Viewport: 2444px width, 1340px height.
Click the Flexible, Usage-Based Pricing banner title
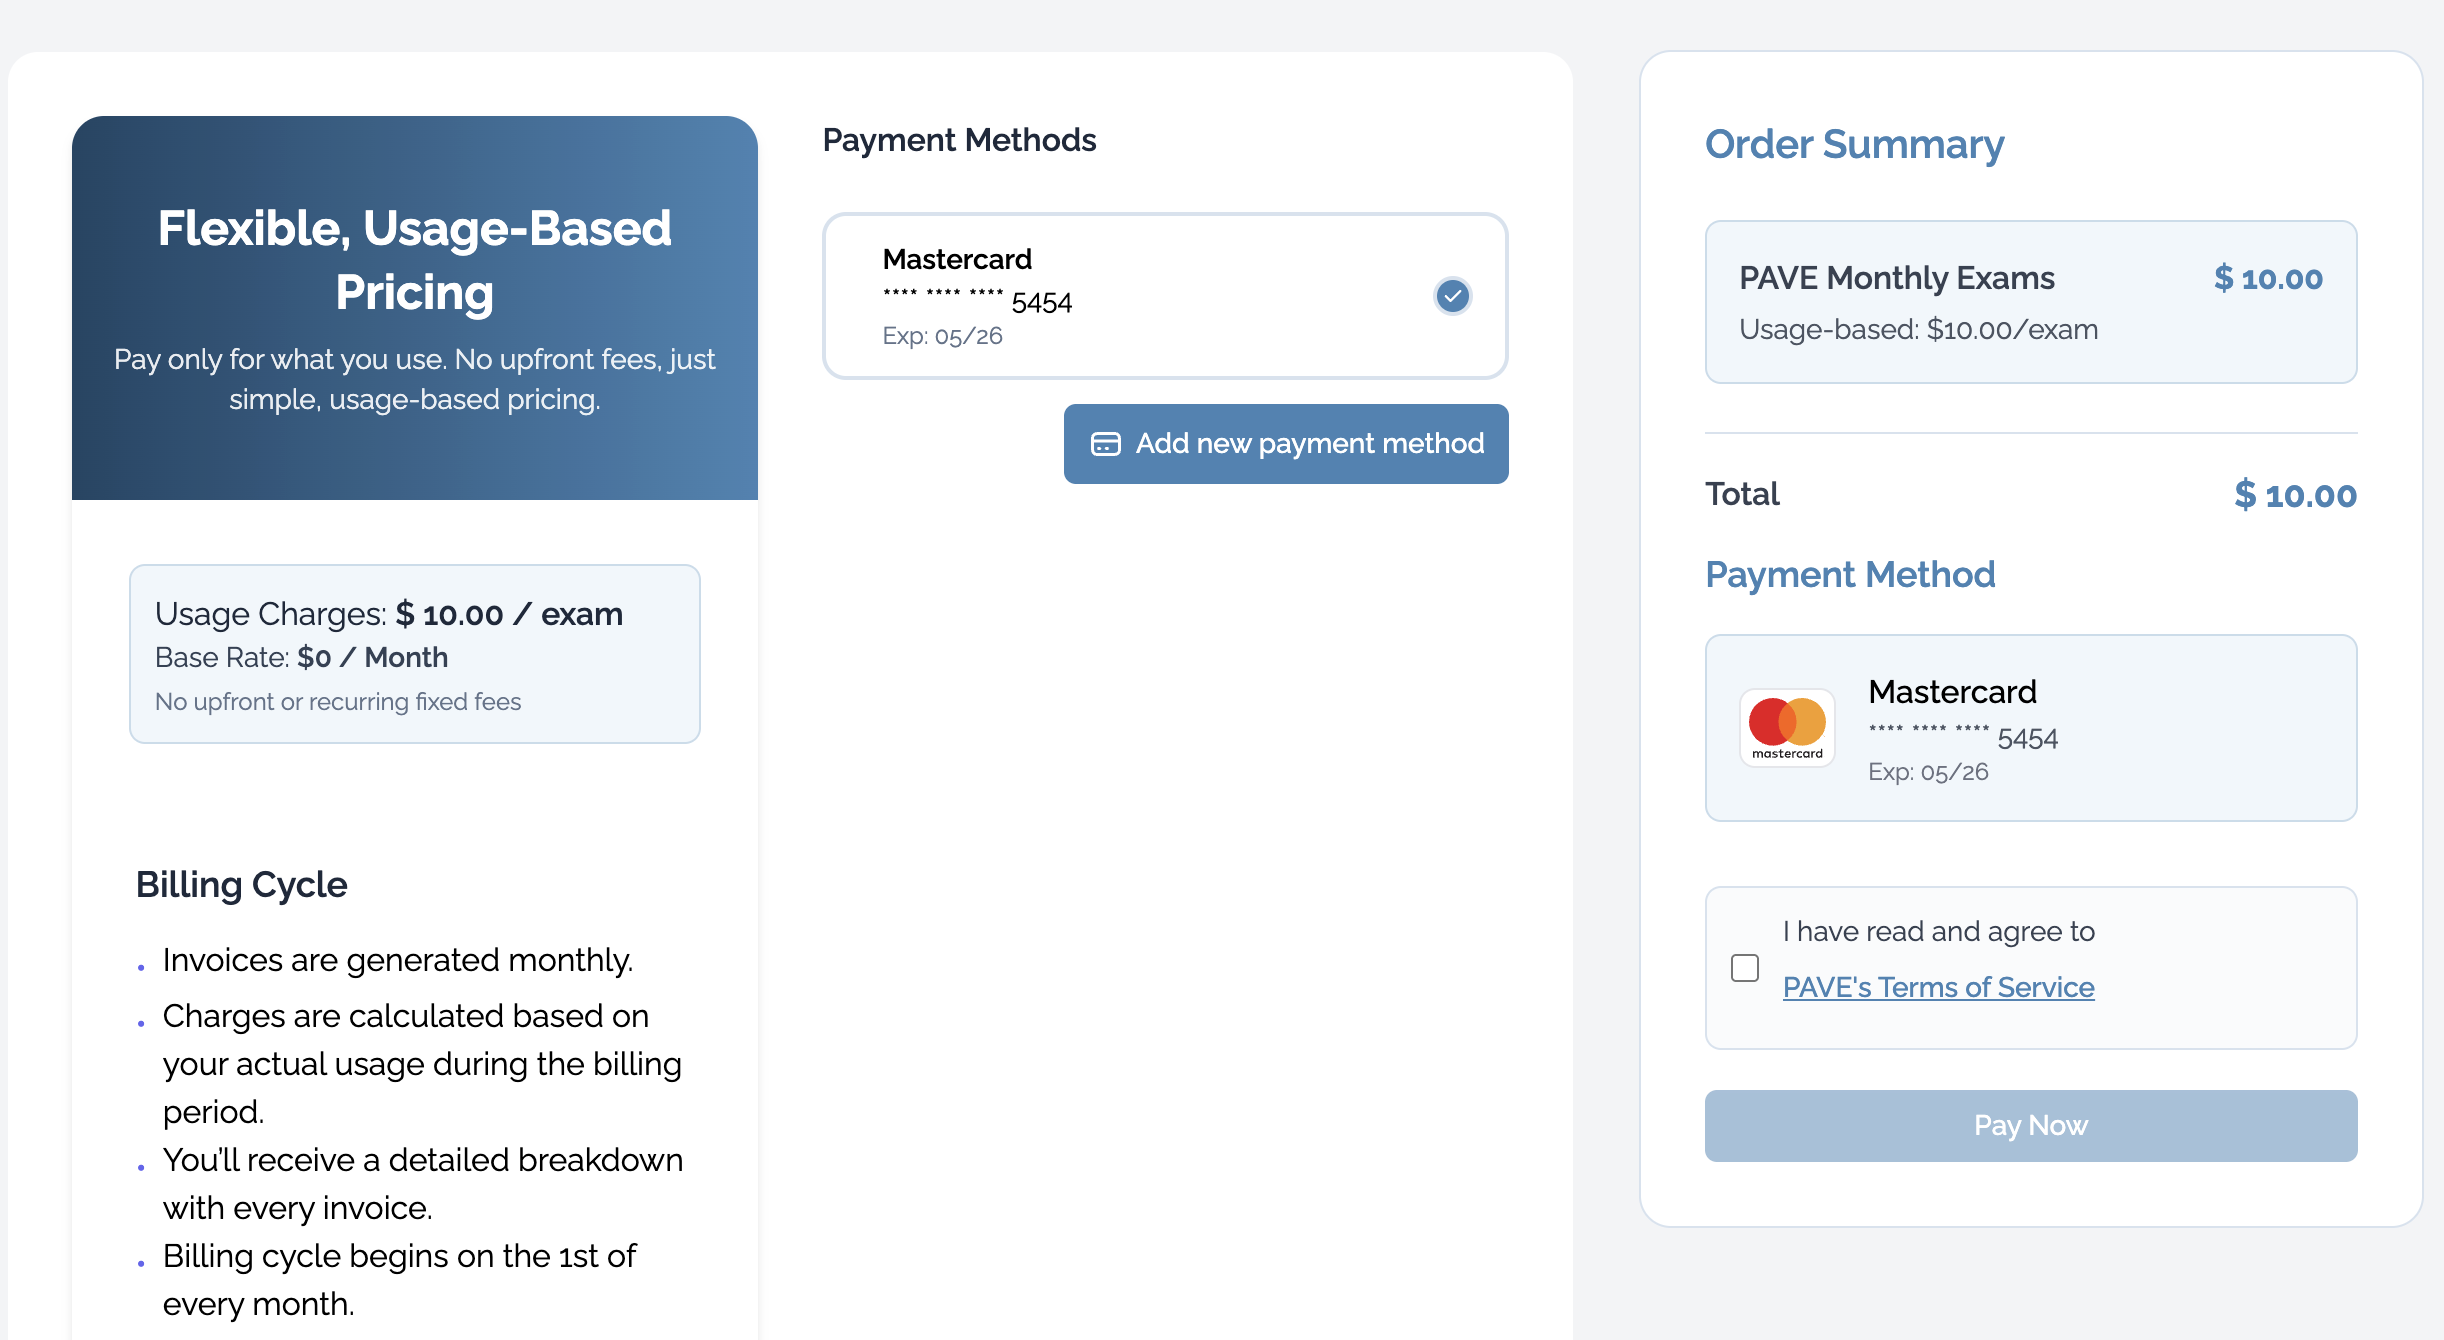click(414, 260)
